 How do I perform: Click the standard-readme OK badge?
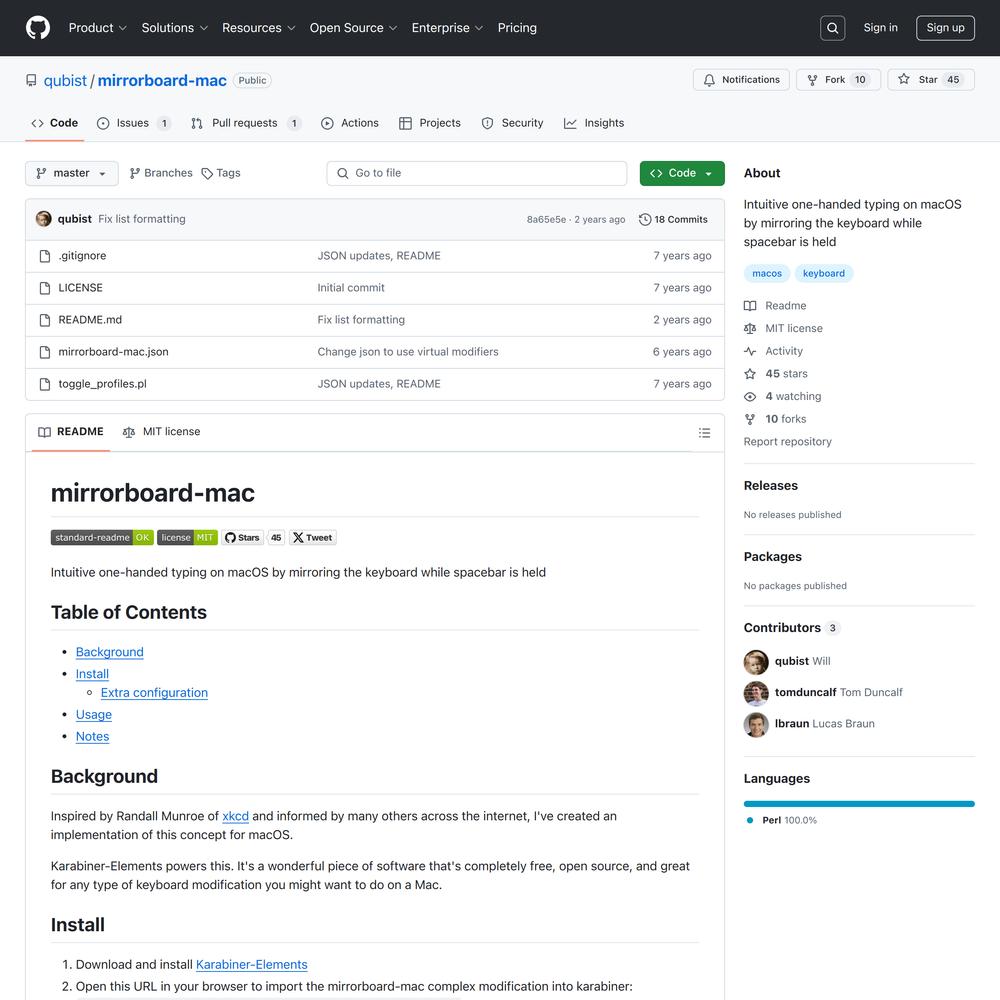tap(102, 538)
